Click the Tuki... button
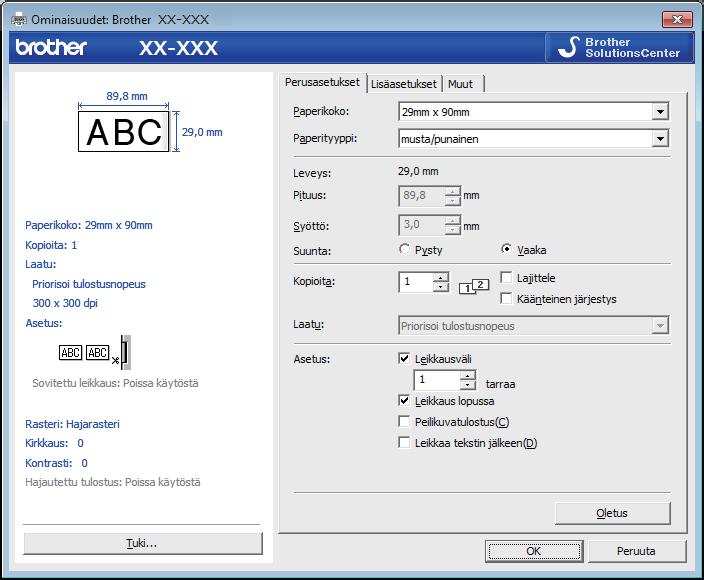This screenshot has height=580, width=704. 142,543
